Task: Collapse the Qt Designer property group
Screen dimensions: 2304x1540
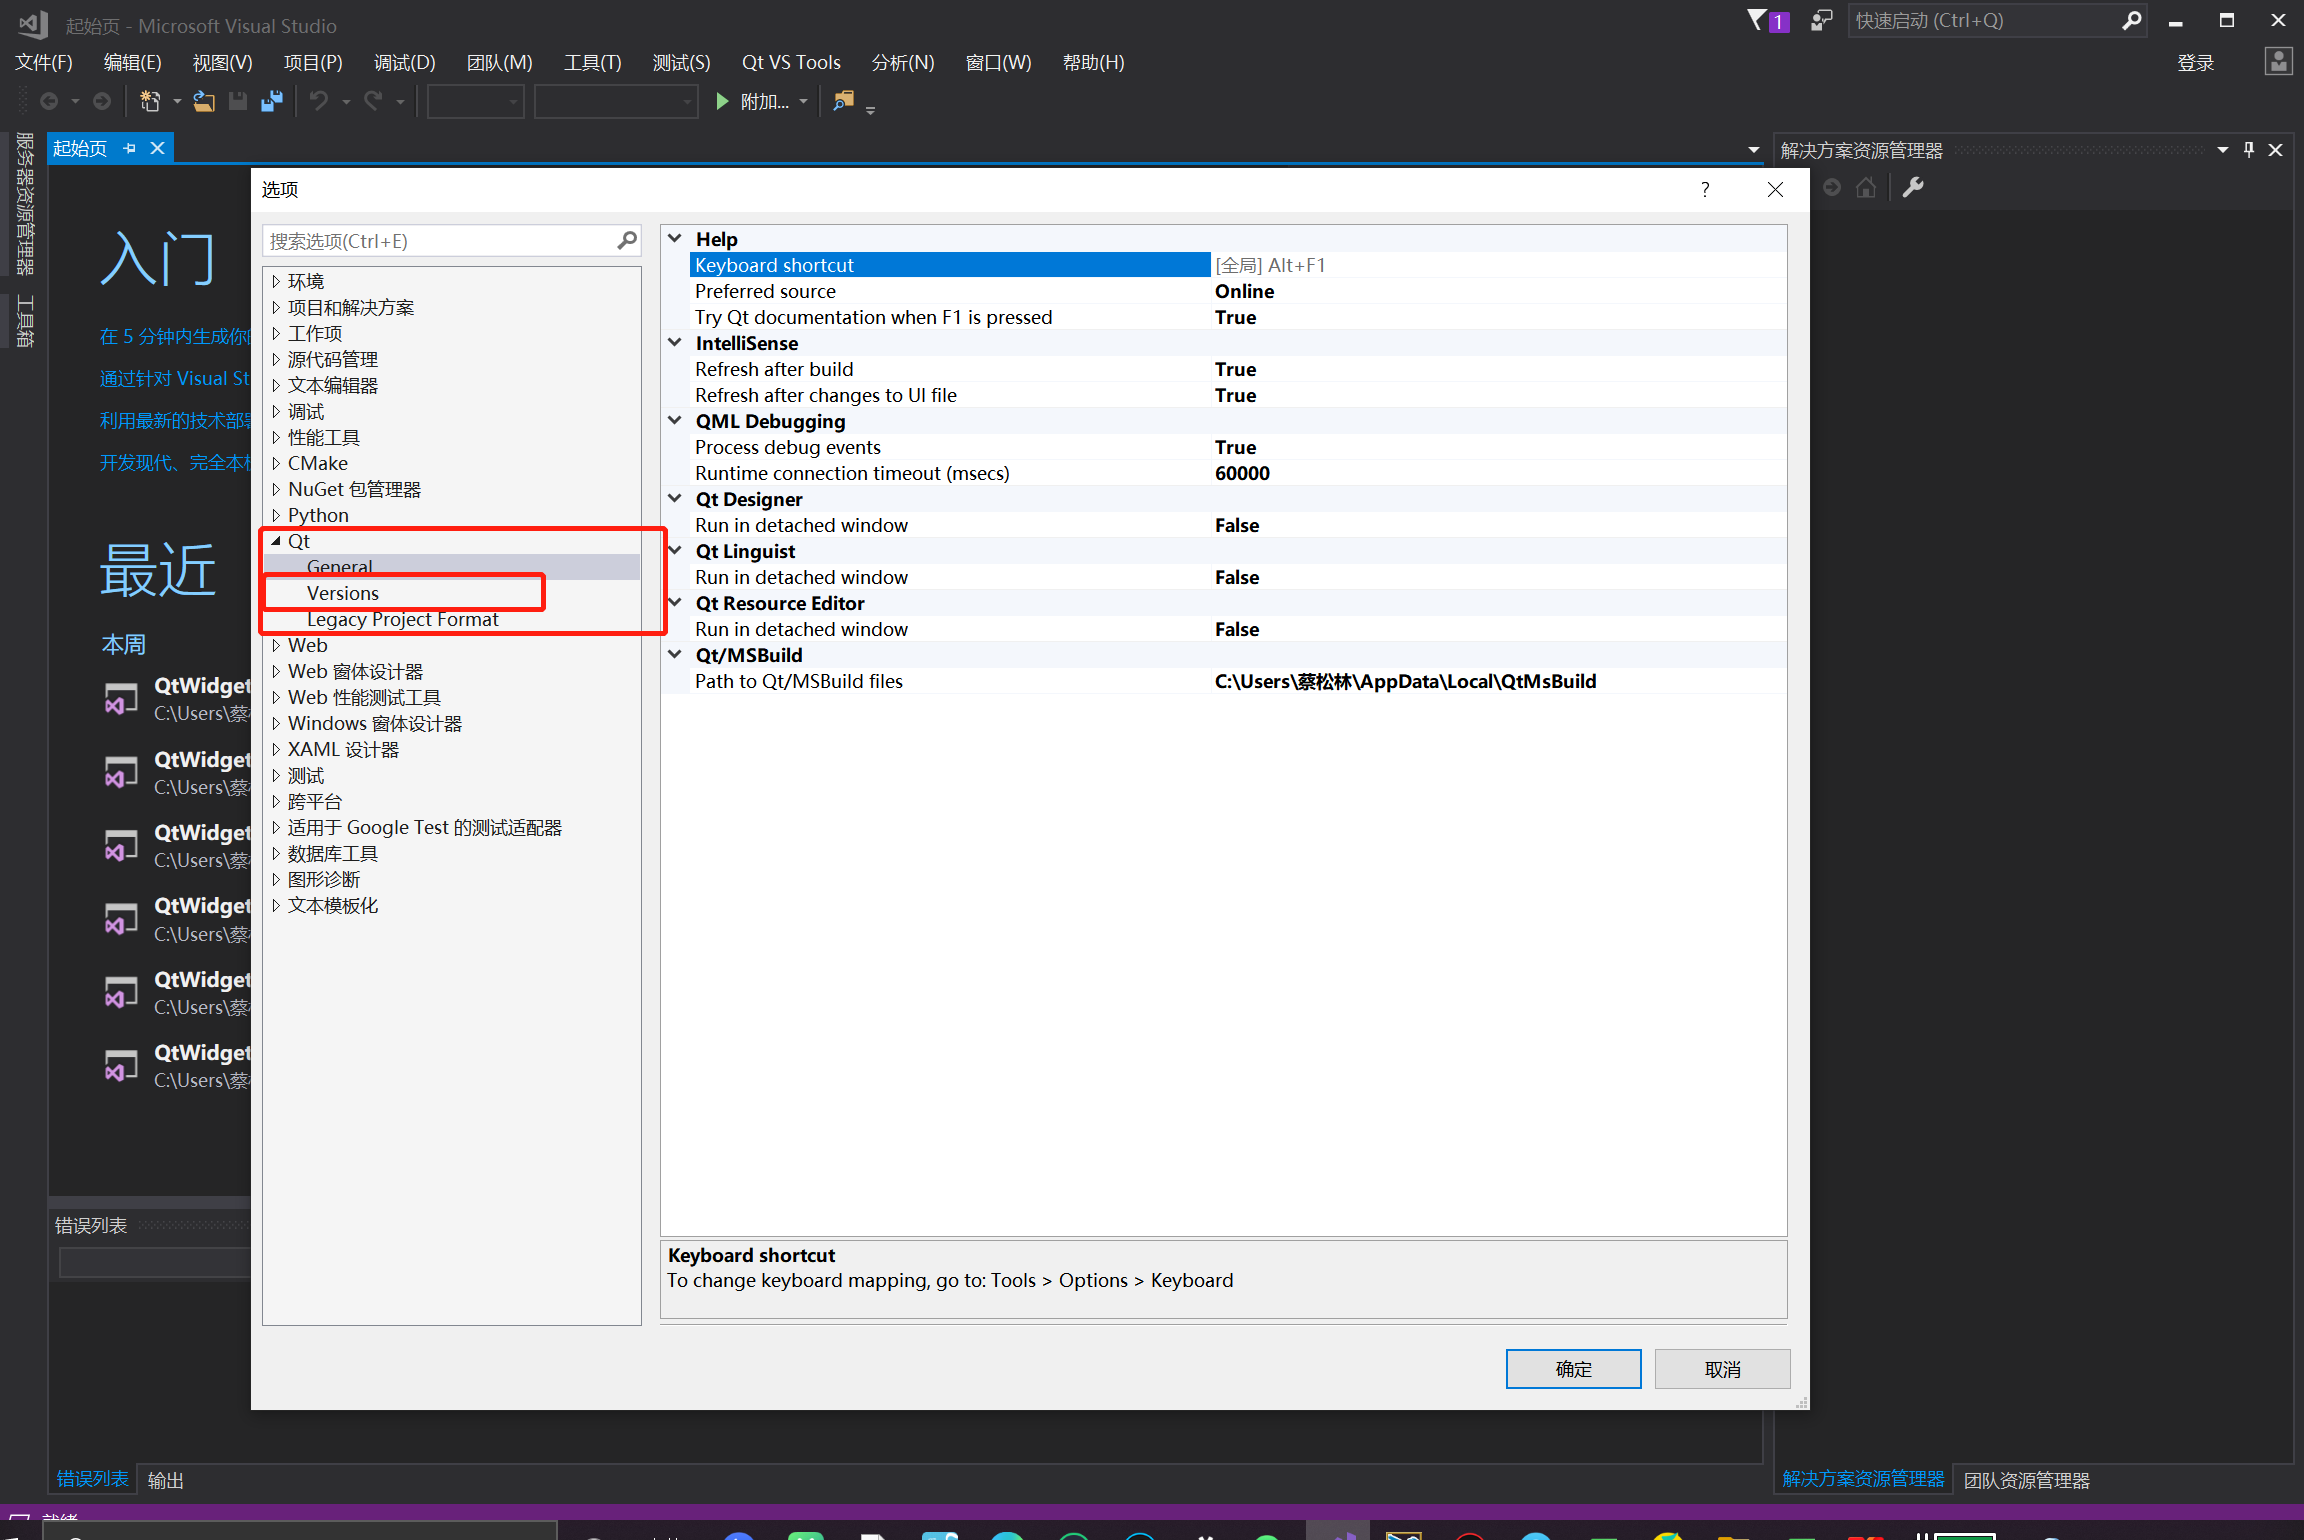Action: 675,499
